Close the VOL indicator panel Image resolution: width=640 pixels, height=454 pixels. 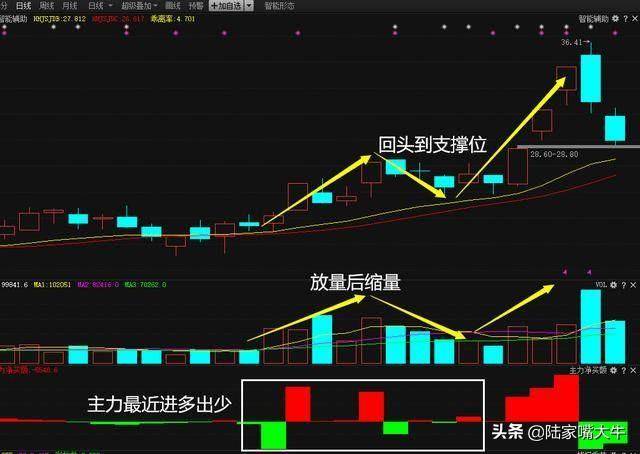point(633,285)
